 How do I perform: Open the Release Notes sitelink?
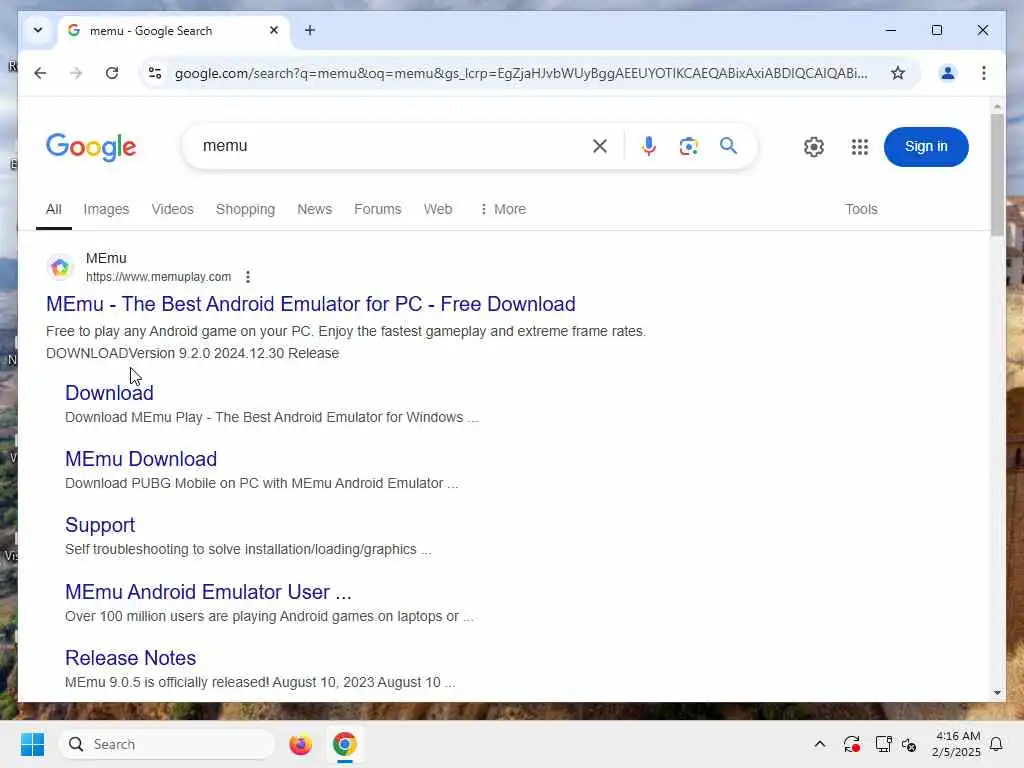[130, 658]
